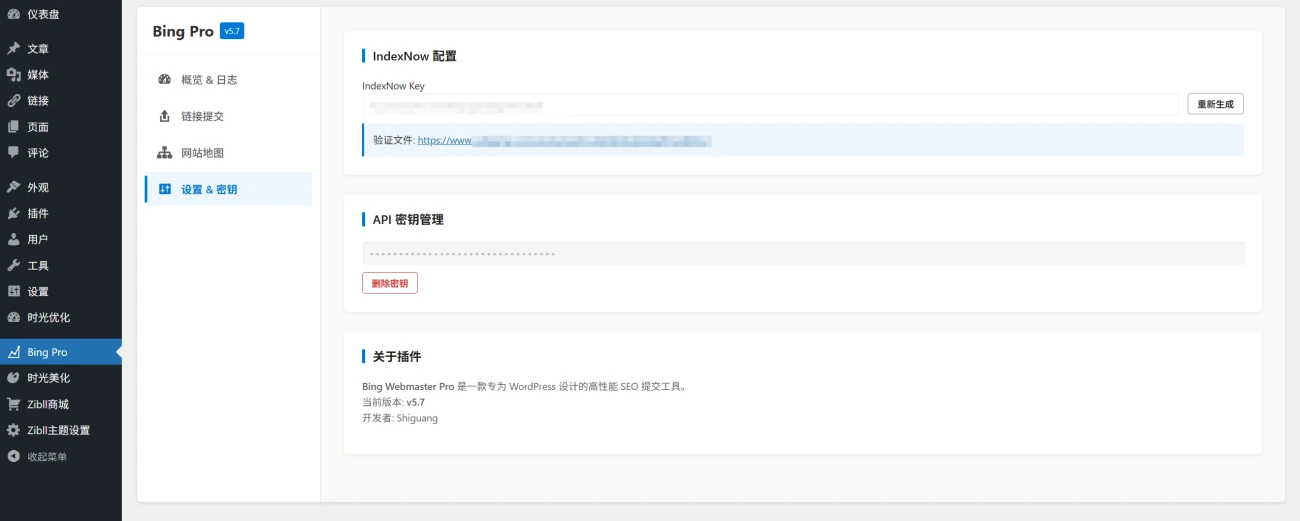Click the 设置 sliders icon in sidebar
The image size is (1300, 521).
click(x=13, y=291)
